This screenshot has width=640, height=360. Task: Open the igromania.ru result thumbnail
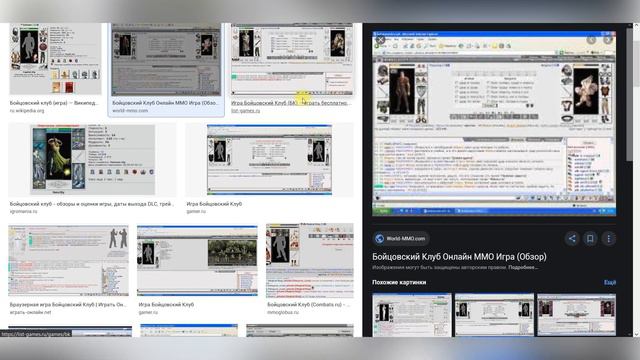[x=92, y=160]
